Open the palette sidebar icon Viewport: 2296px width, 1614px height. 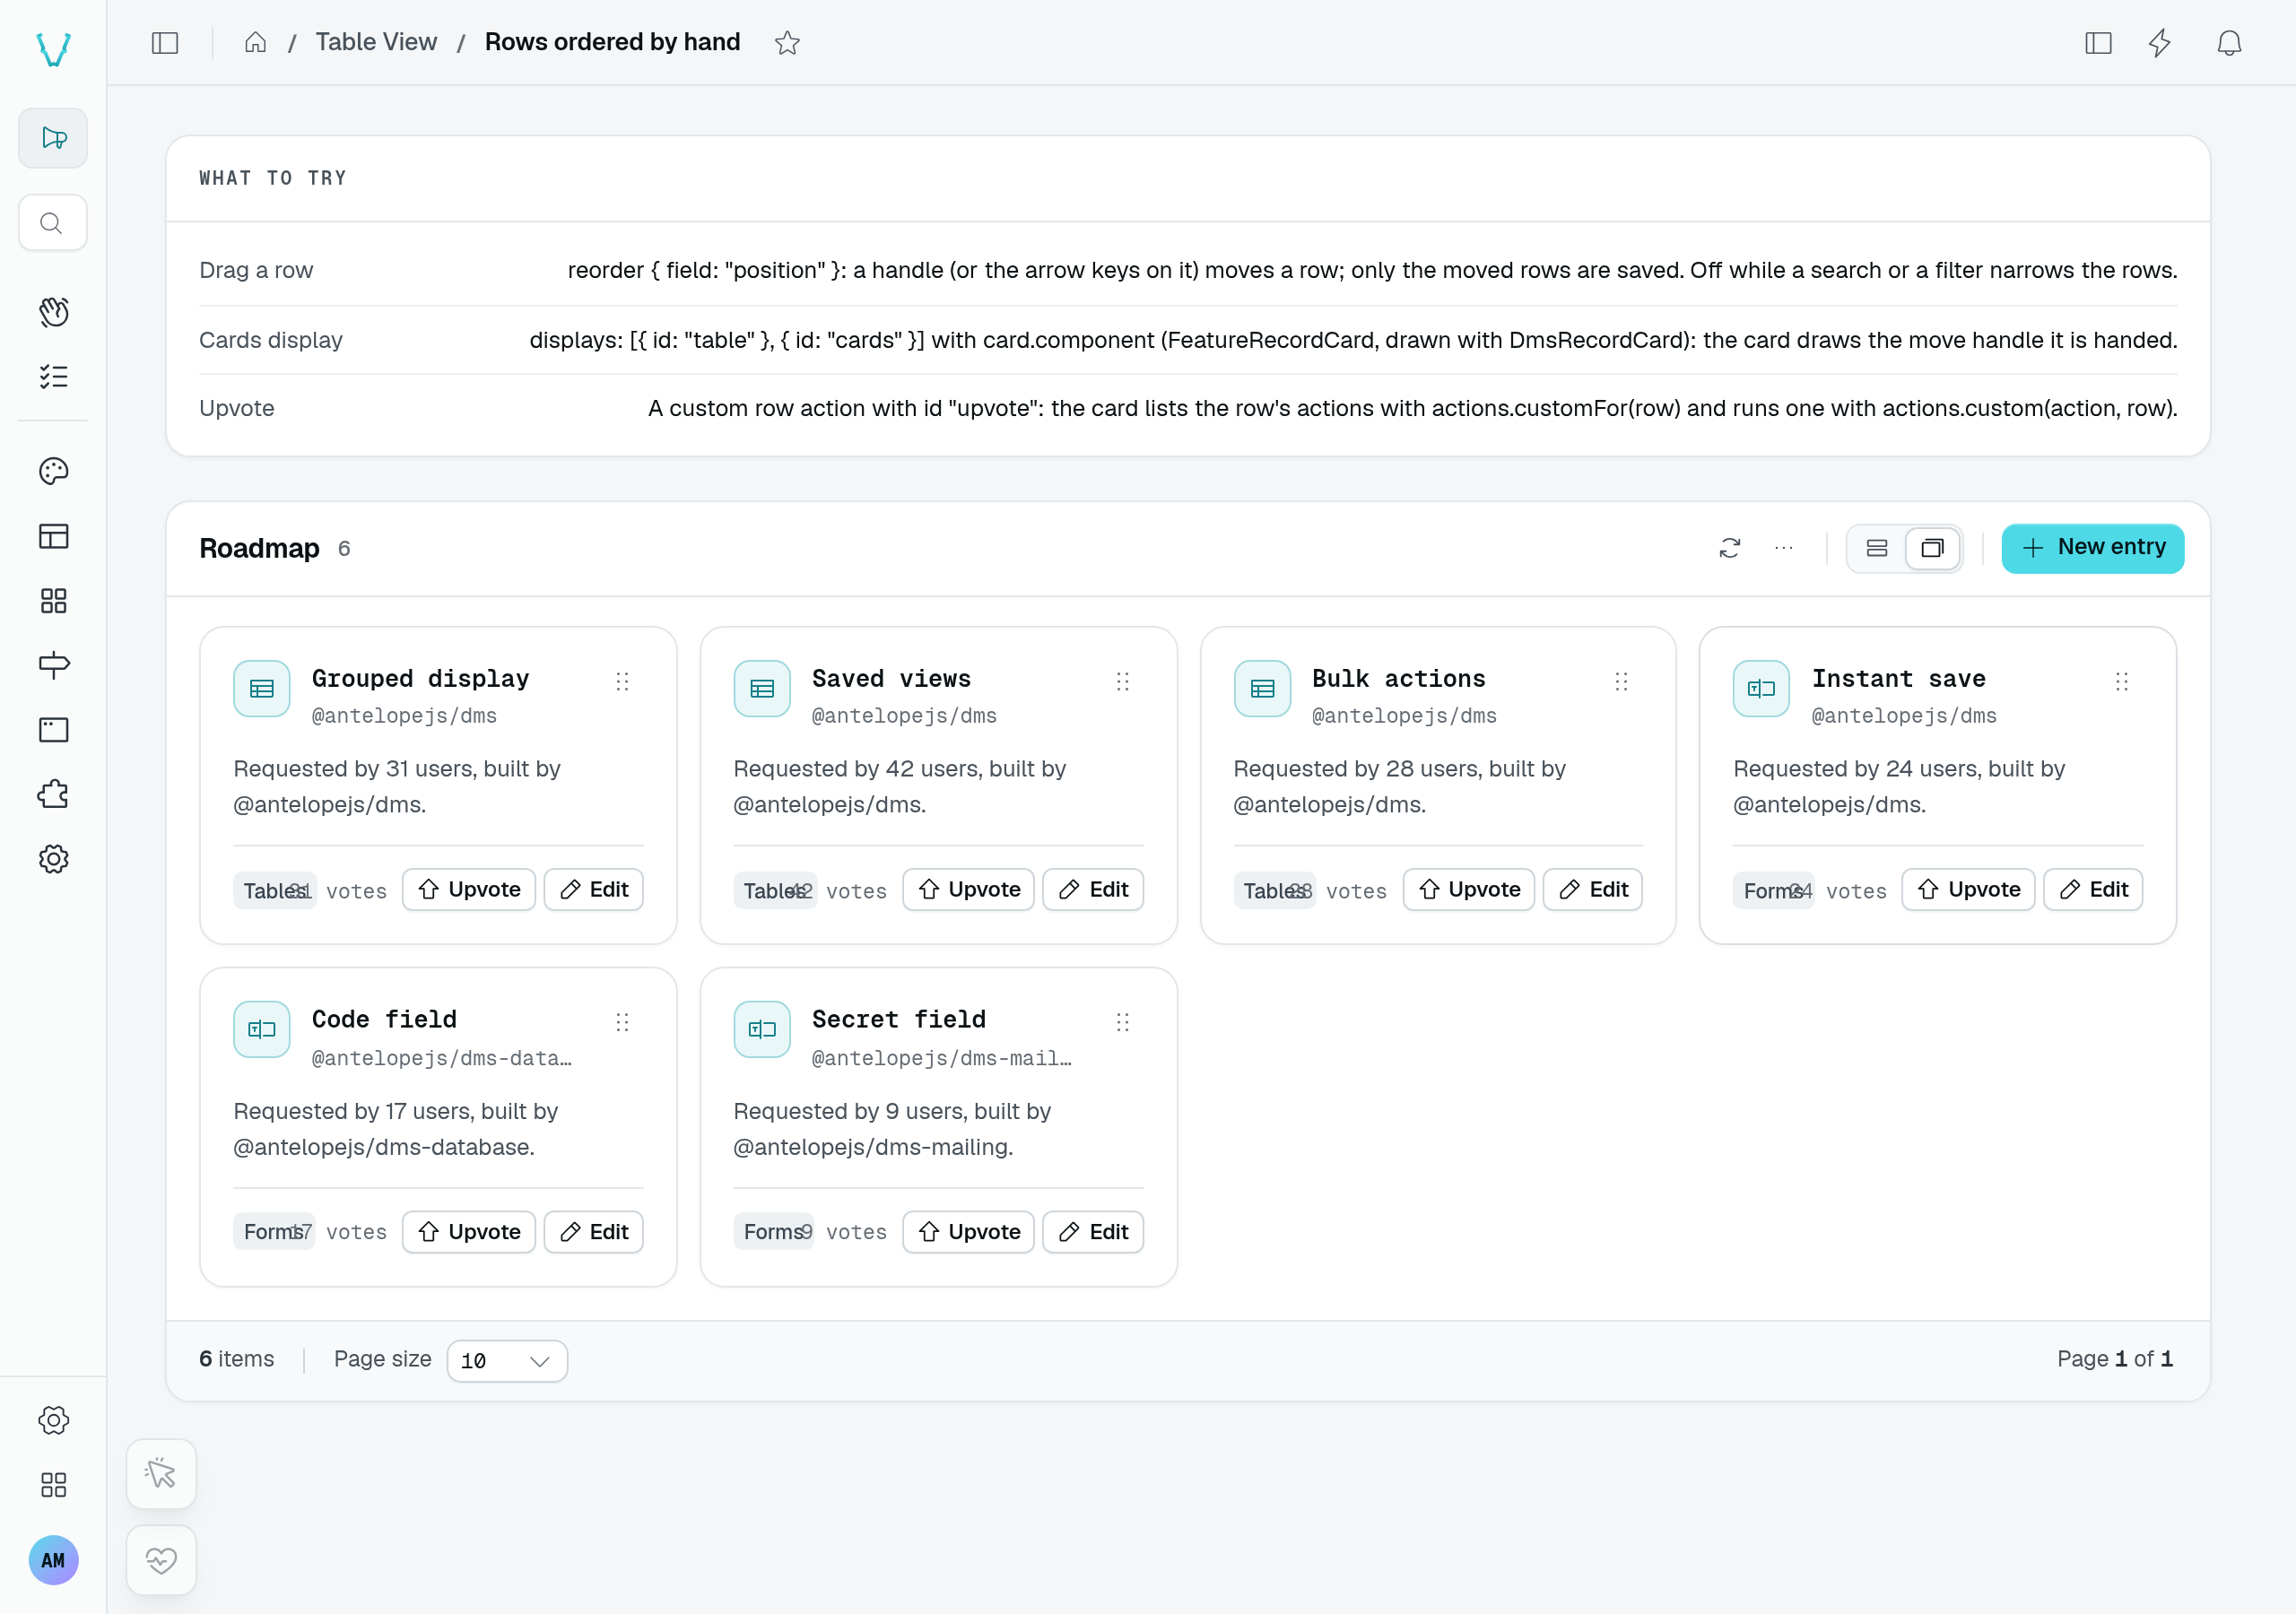point(53,471)
